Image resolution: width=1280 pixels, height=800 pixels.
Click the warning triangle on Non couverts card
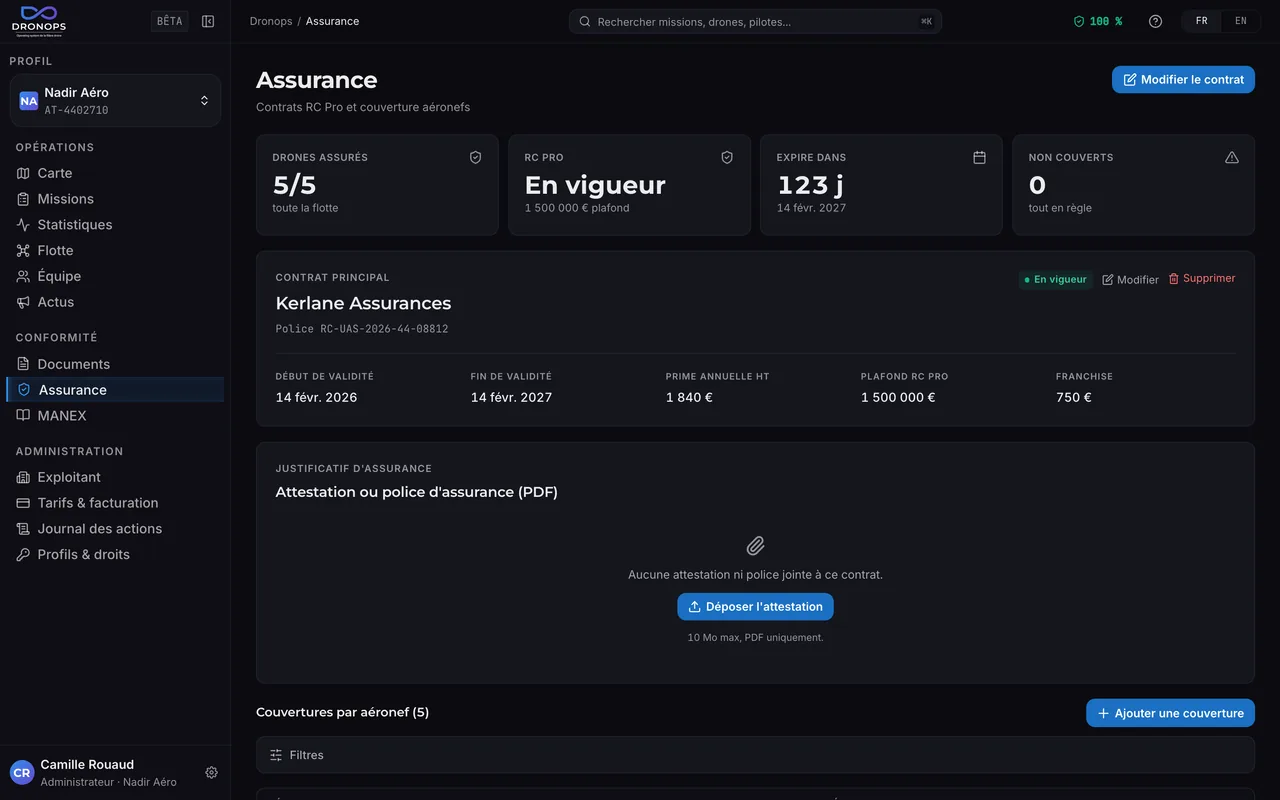(1231, 157)
